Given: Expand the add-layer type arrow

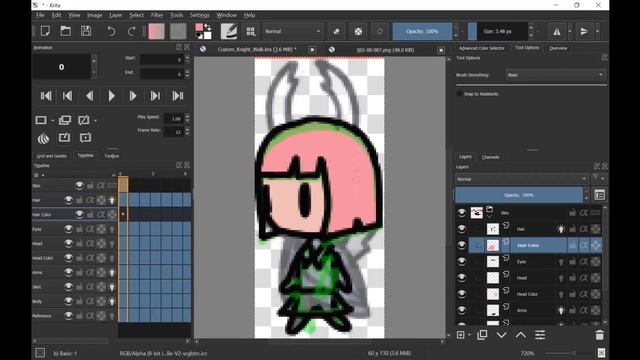Looking at the screenshot, I should click(469, 335).
